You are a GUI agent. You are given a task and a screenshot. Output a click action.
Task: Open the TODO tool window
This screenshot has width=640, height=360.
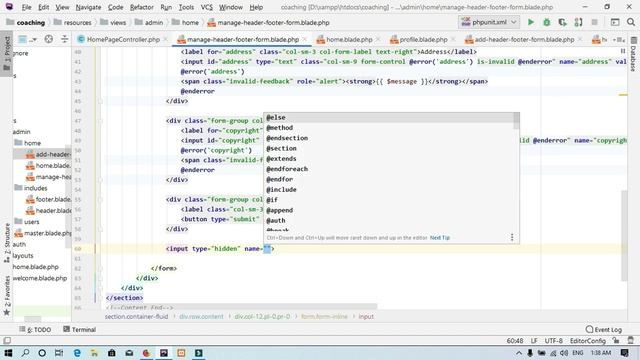[35, 329]
